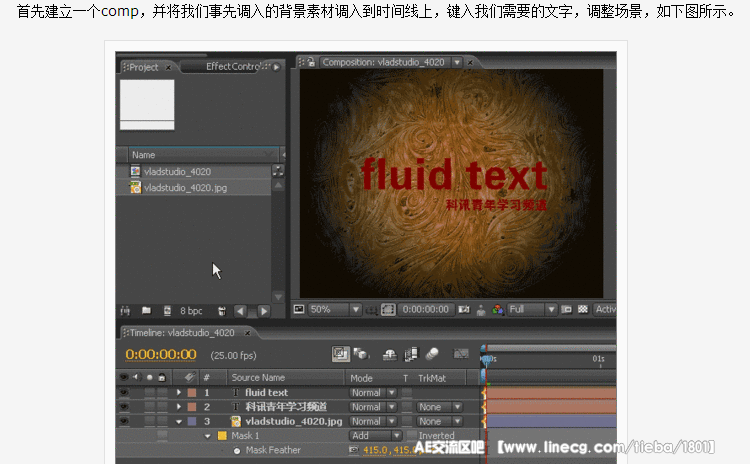Click the composition mini-flowchart icon in Timeline

coord(341,354)
